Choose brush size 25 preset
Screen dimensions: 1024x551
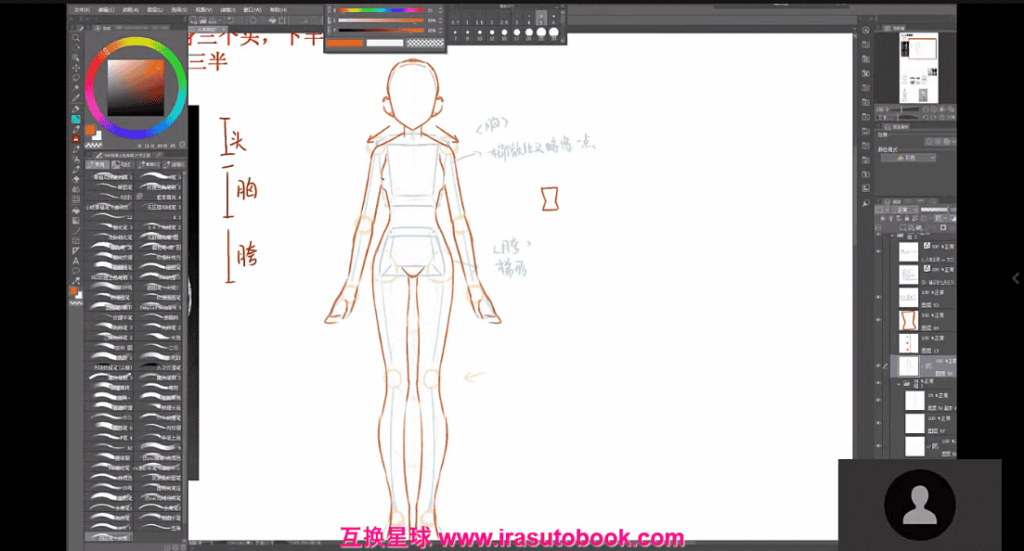541,32
